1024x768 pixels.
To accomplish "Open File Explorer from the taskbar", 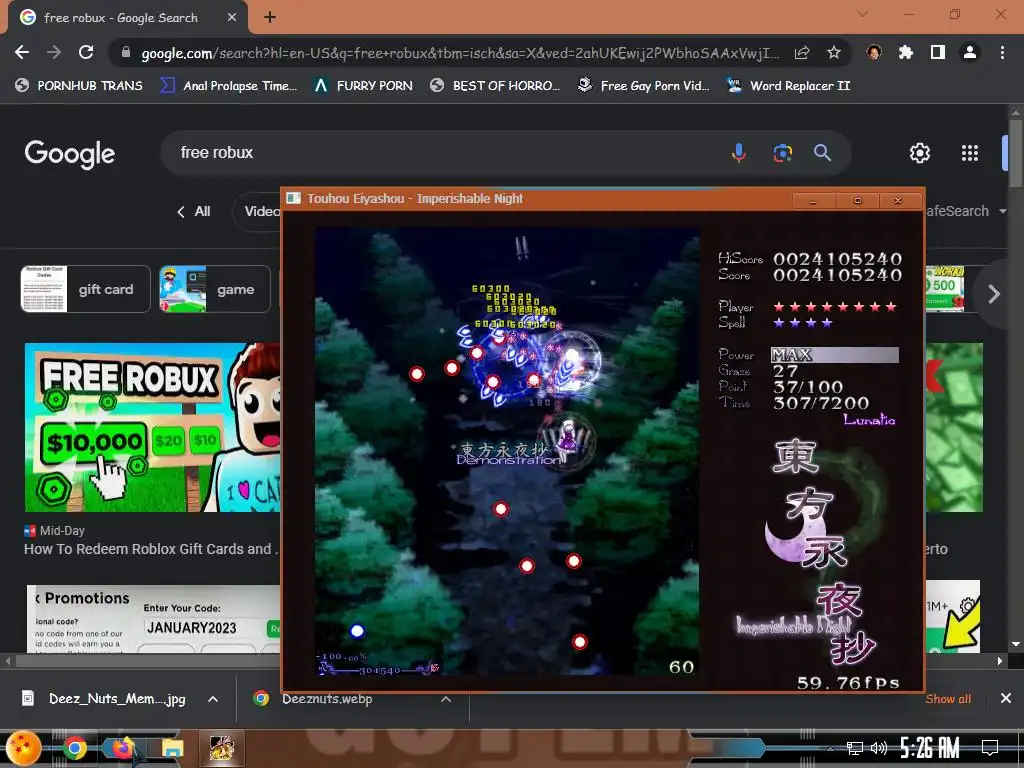I will tap(172, 748).
